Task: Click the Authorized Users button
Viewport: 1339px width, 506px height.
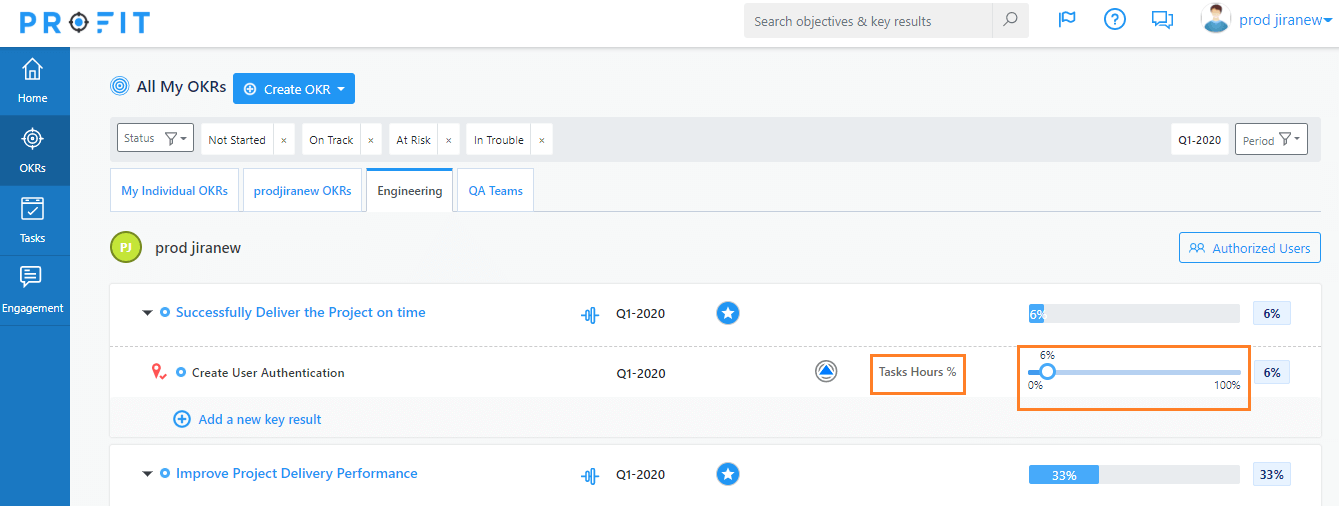Action: pyautogui.click(x=1250, y=248)
